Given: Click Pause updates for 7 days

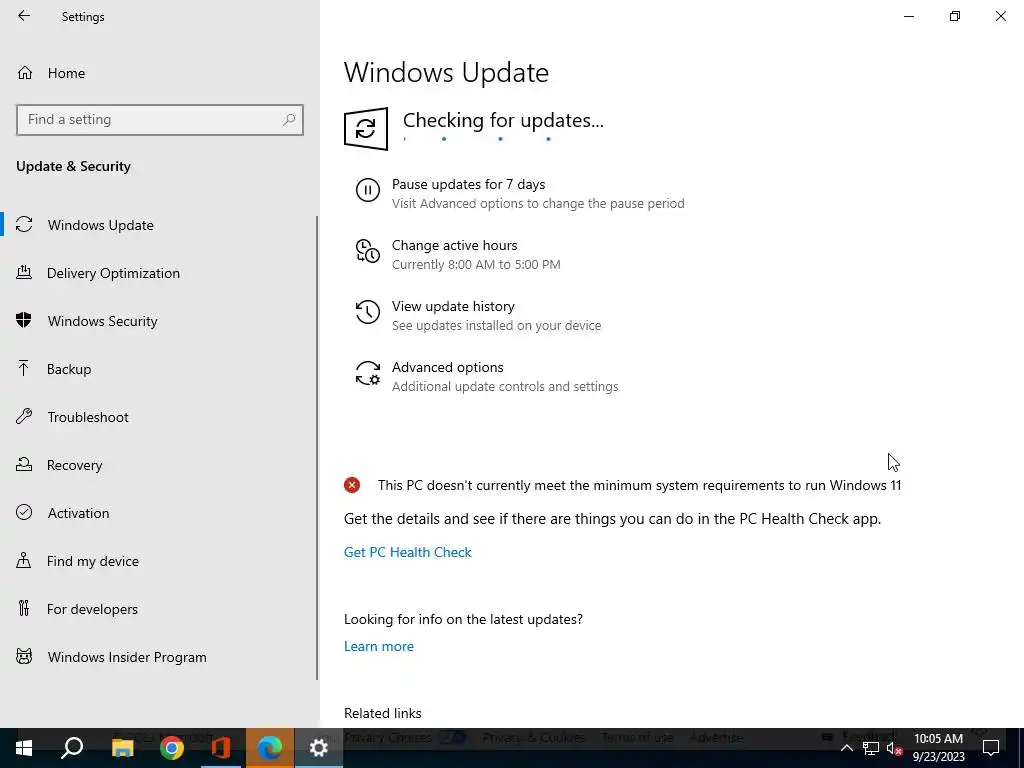Looking at the screenshot, I should coord(468,185).
